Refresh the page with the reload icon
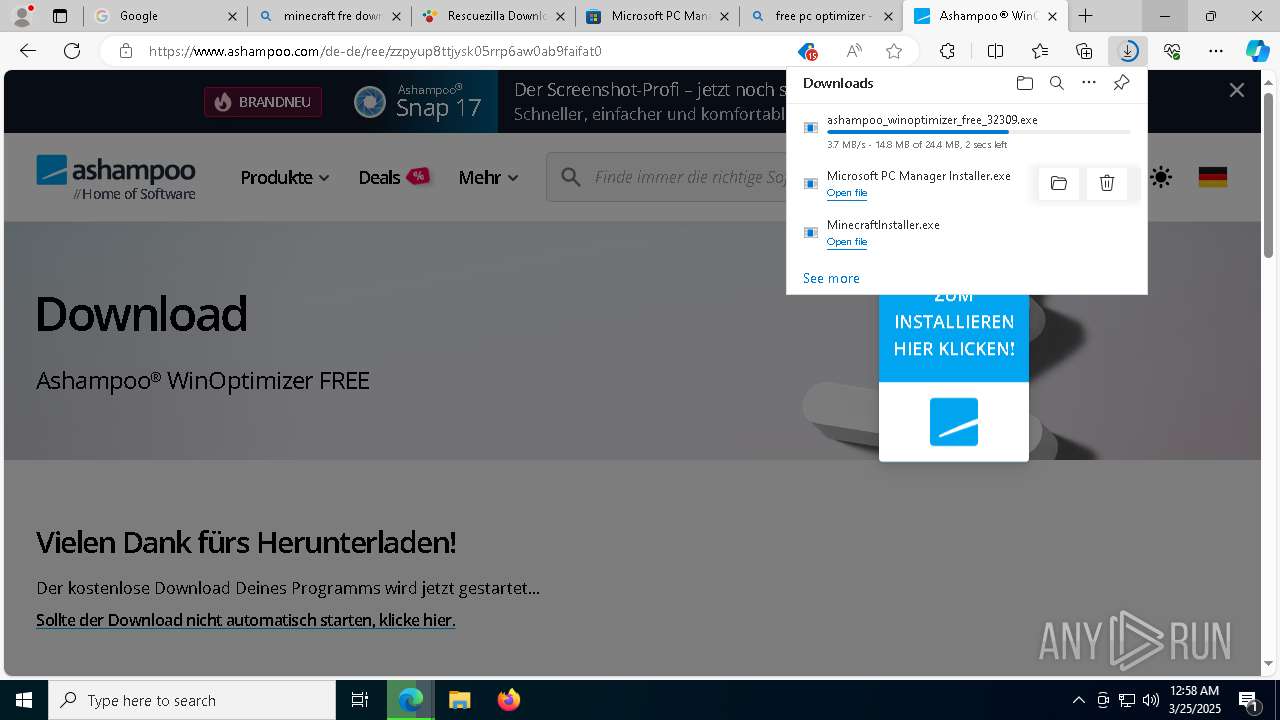Image resolution: width=1280 pixels, height=720 pixels. (x=72, y=51)
